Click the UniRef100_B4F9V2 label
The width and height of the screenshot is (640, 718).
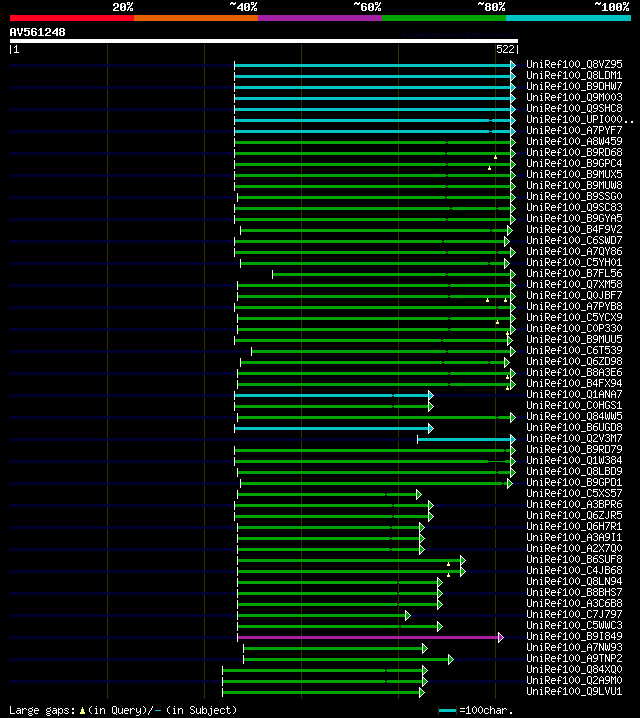pyautogui.click(x=574, y=229)
